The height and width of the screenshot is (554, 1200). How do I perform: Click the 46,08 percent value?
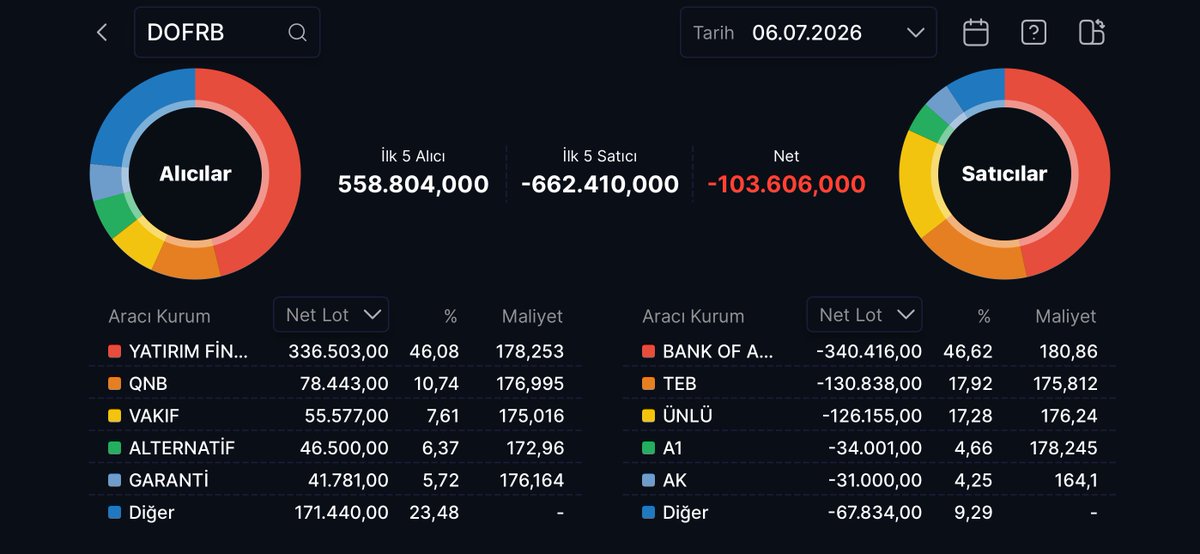click(433, 352)
